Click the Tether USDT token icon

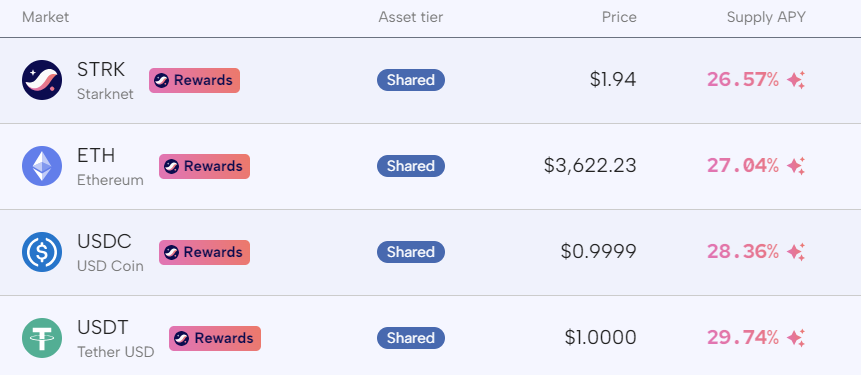point(42,338)
